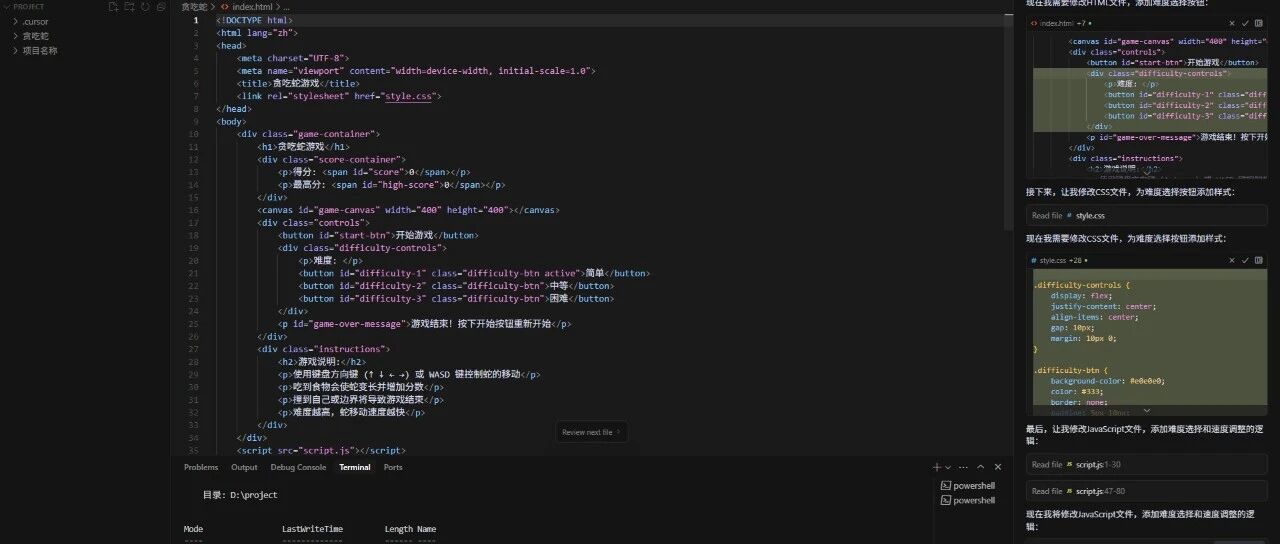Click the DOCTYPE html line in editor
The image size is (1280, 544).
point(254,20)
